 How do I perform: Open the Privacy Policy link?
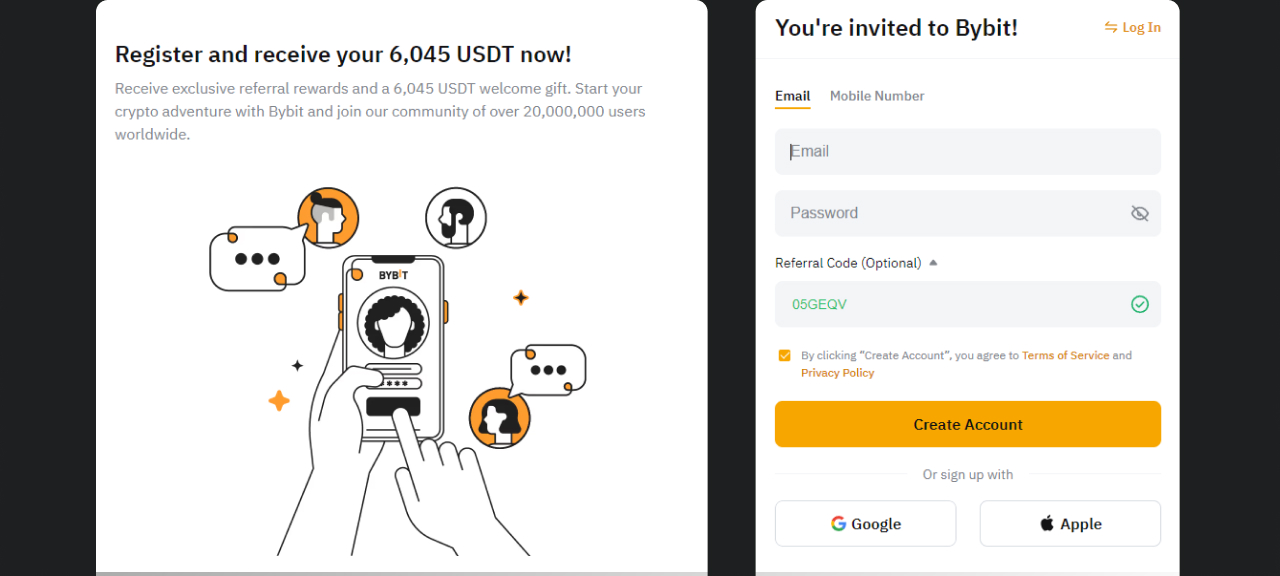[x=837, y=372]
